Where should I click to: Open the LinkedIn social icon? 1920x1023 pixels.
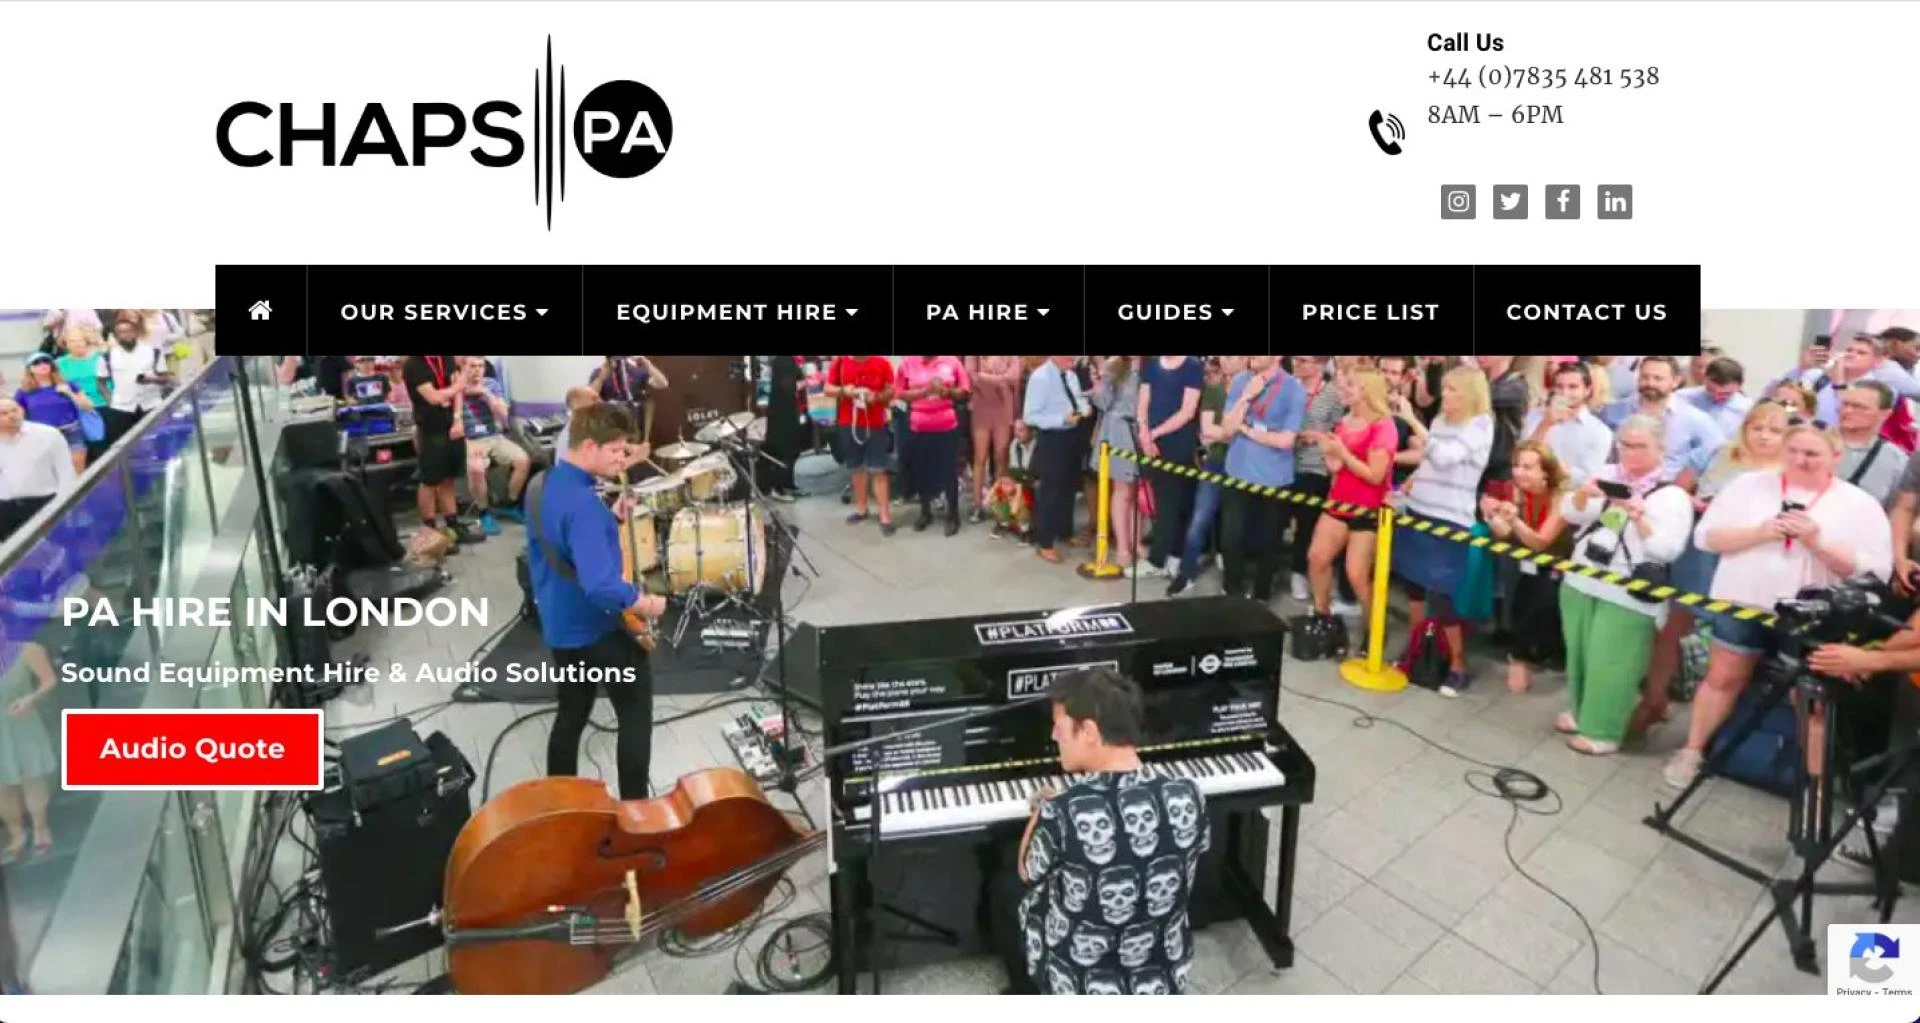(x=1614, y=202)
